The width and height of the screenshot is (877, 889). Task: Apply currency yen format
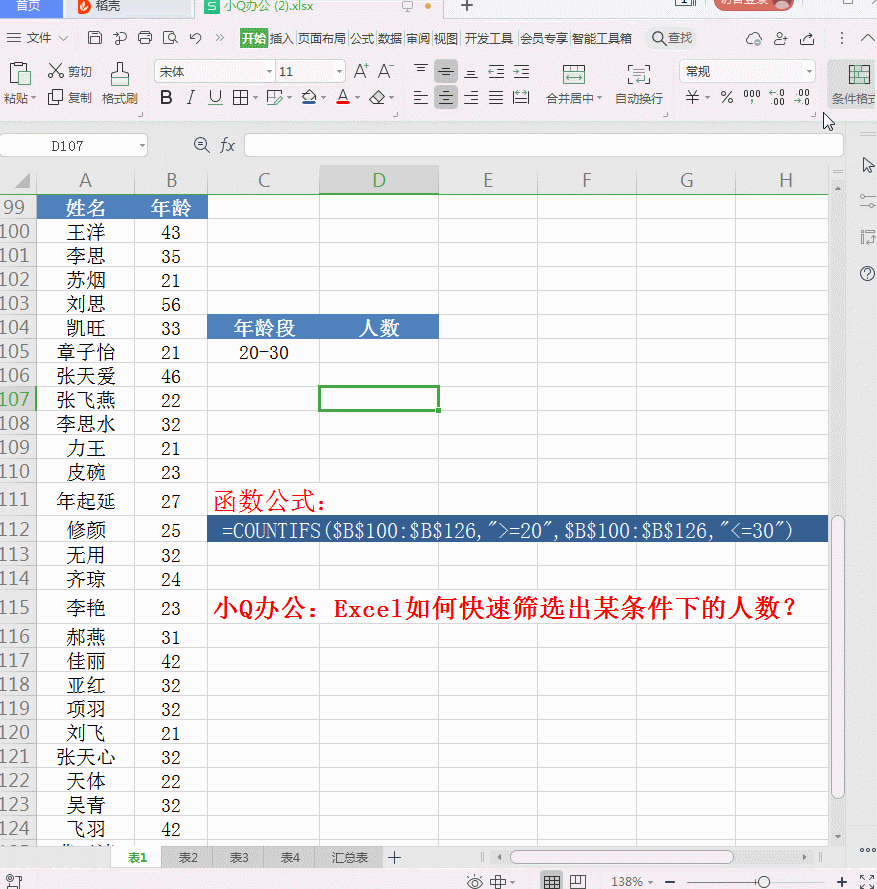pos(692,98)
